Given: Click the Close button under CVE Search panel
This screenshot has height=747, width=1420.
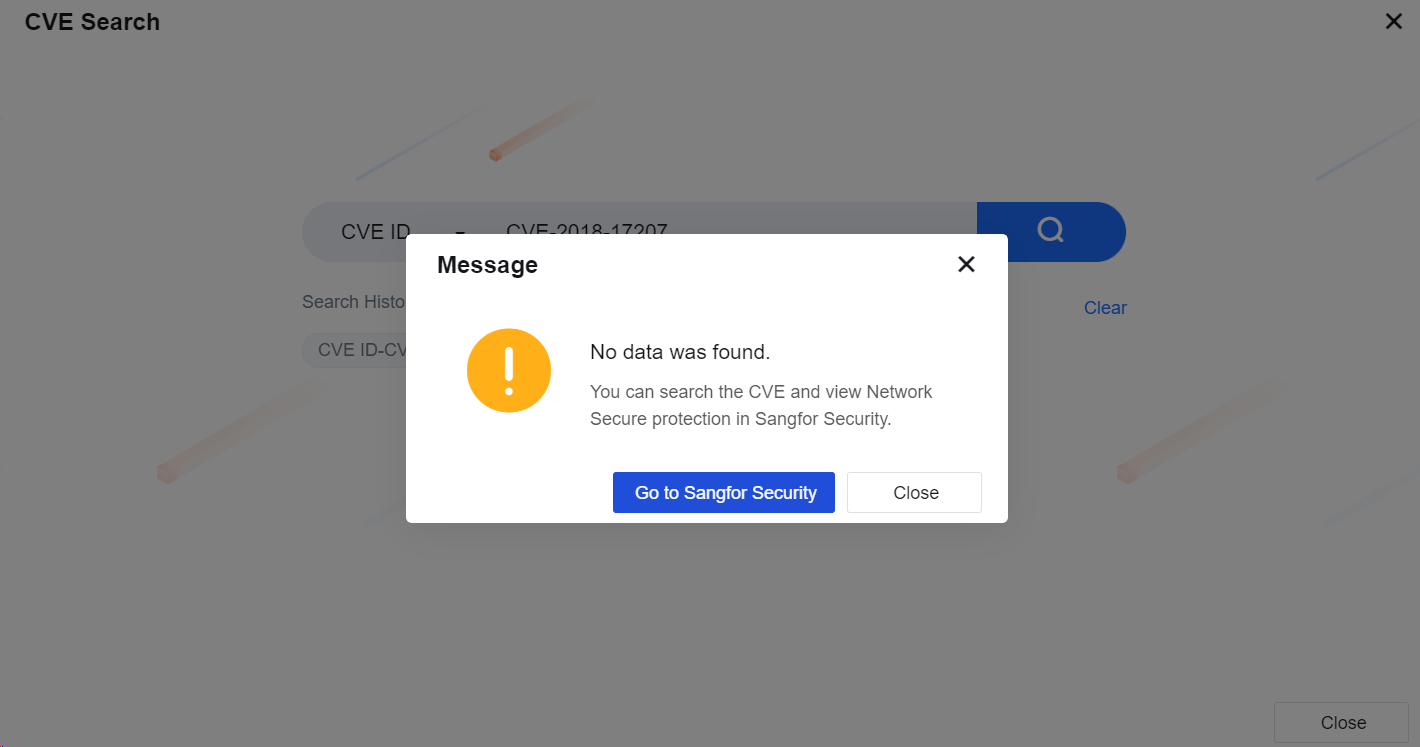Looking at the screenshot, I should [1343, 723].
